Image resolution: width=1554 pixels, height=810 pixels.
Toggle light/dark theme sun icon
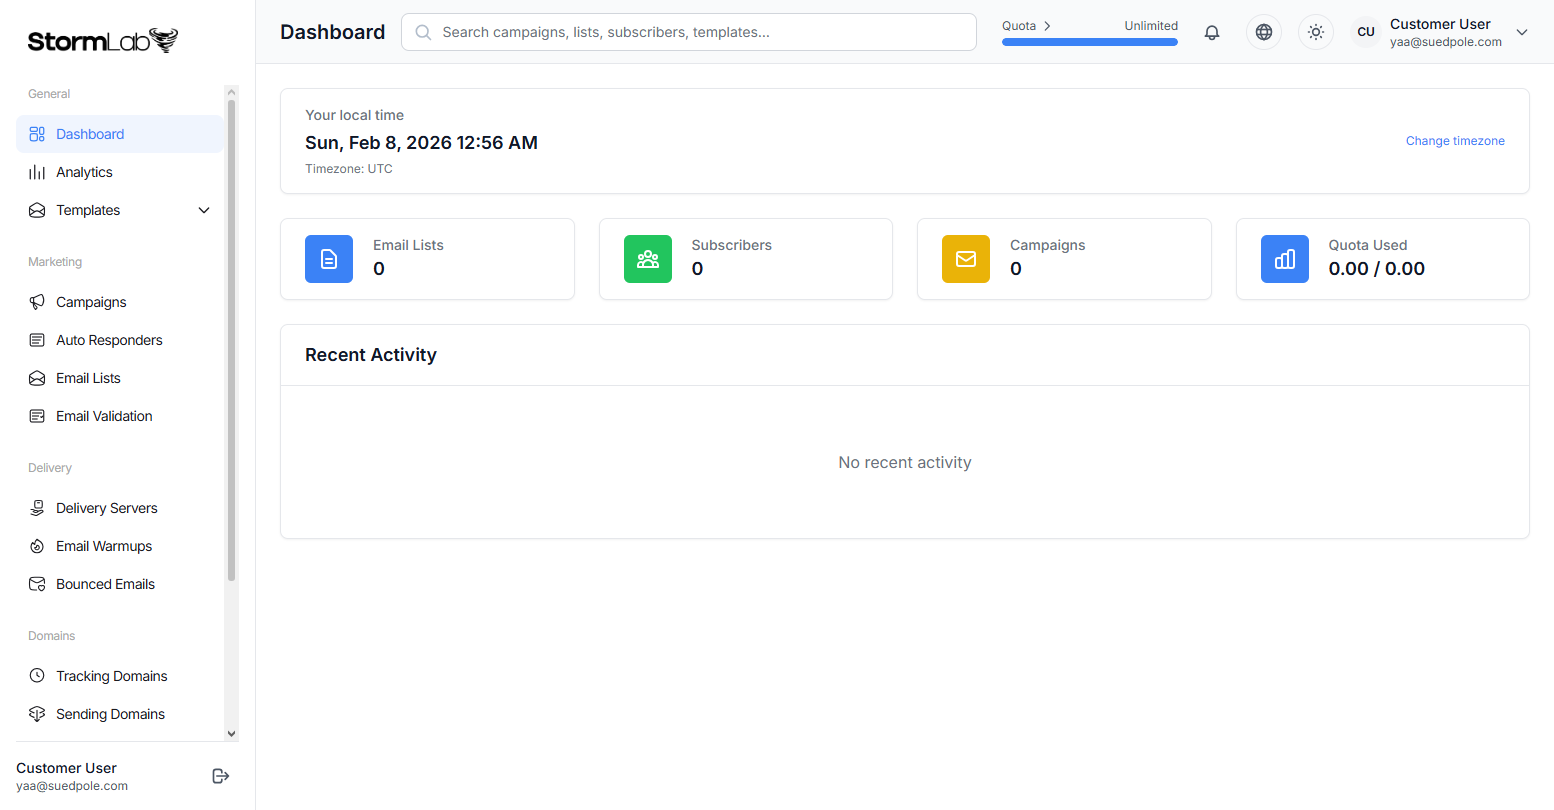pos(1316,32)
